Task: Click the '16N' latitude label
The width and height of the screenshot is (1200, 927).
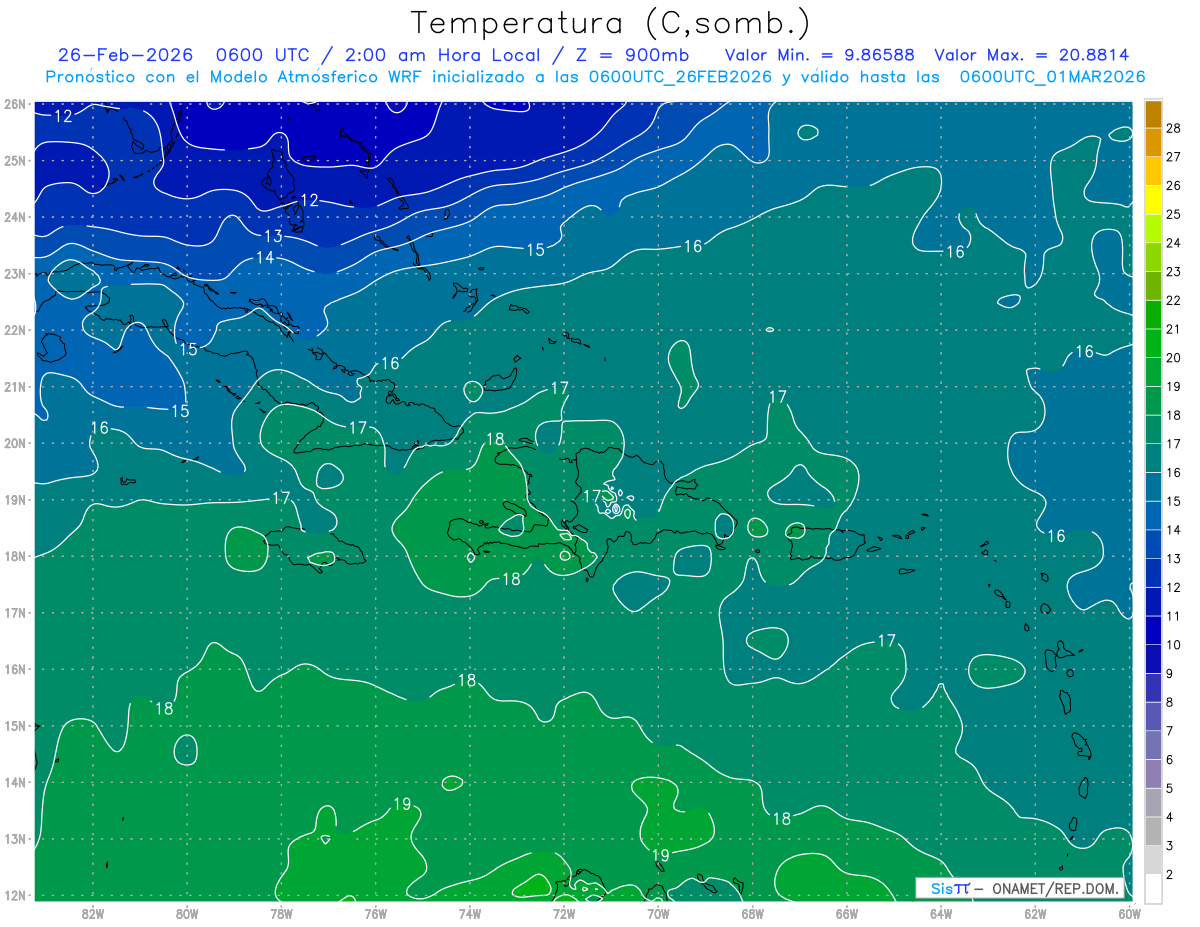Action: coord(15,669)
